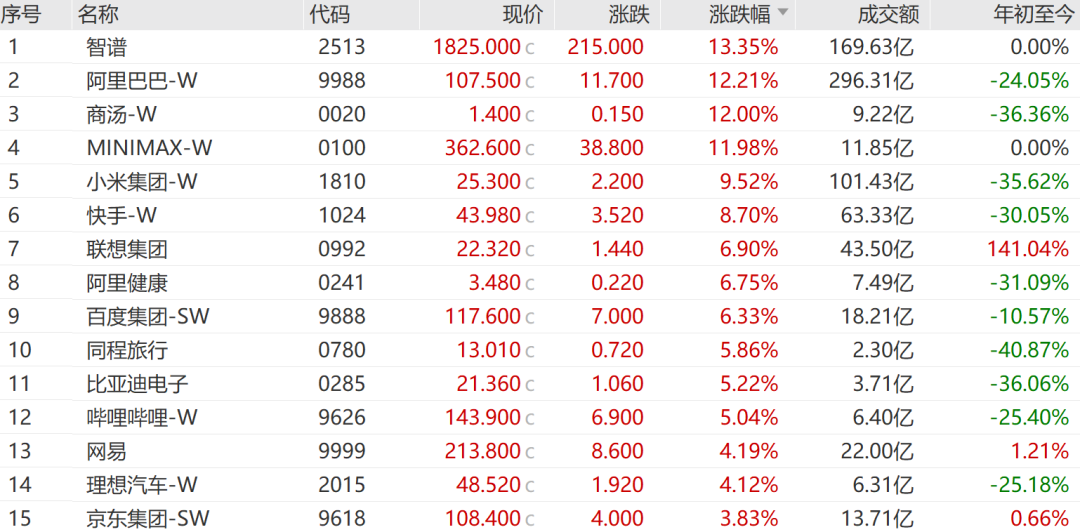Click the 序号 column header

pos(21,13)
